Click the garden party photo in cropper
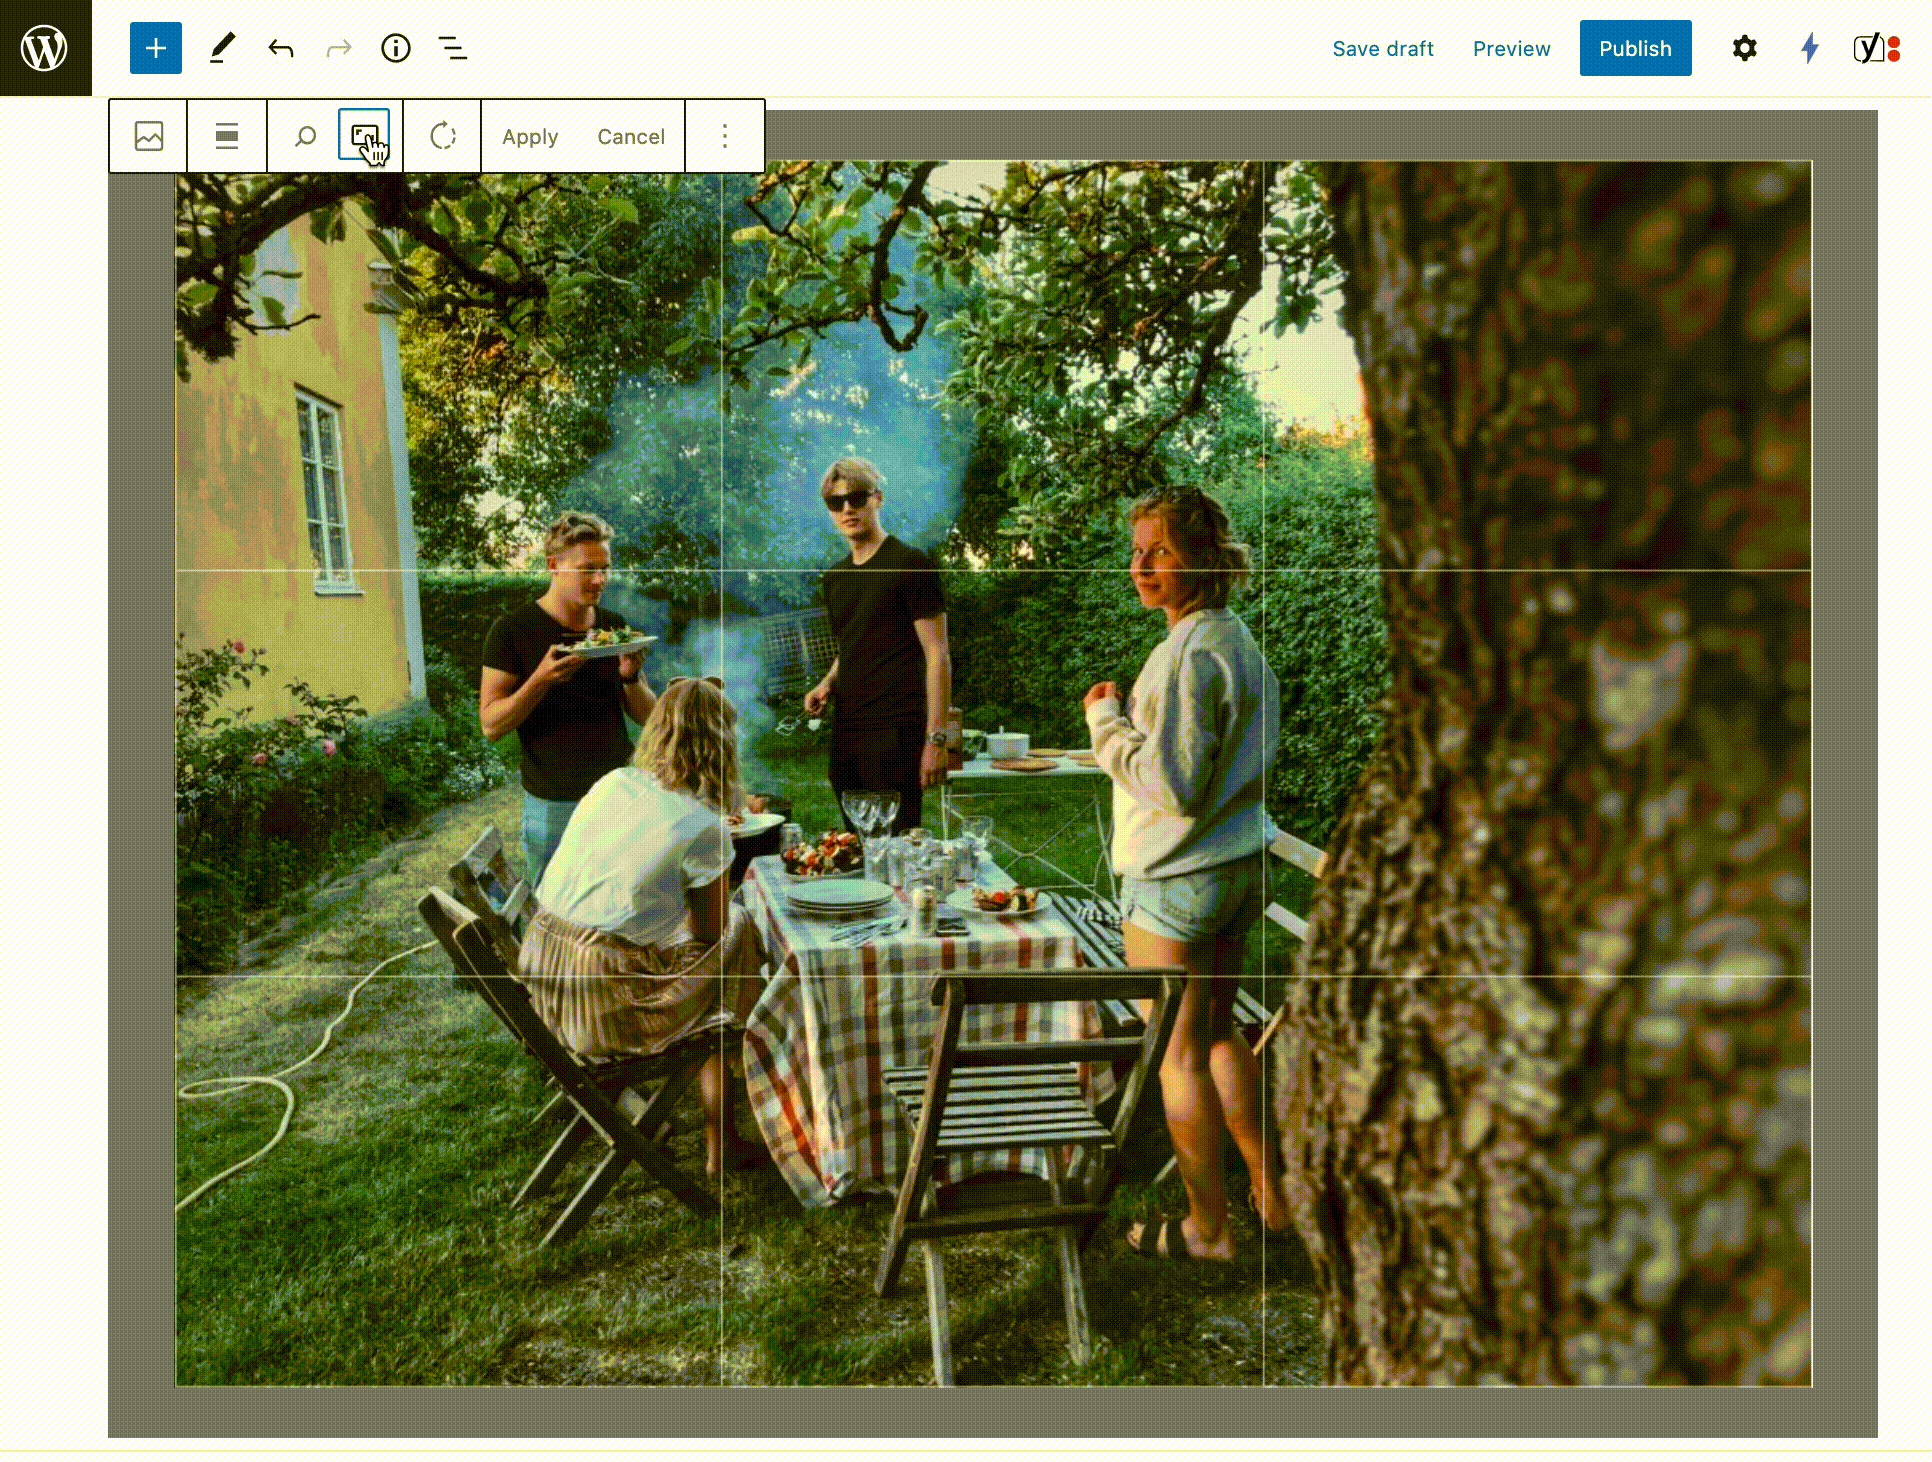The width and height of the screenshot is (1932, 1462). 993,773
